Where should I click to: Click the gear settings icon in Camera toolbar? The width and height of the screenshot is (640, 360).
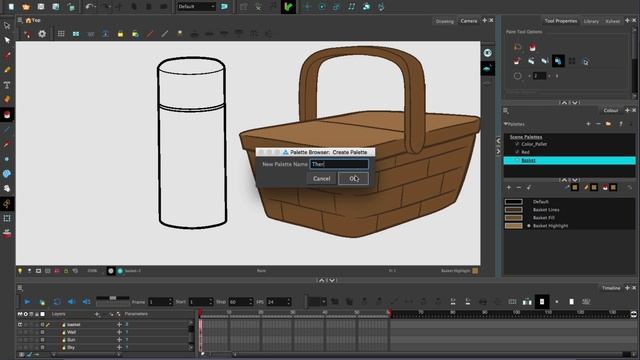(x=42, y=34)
